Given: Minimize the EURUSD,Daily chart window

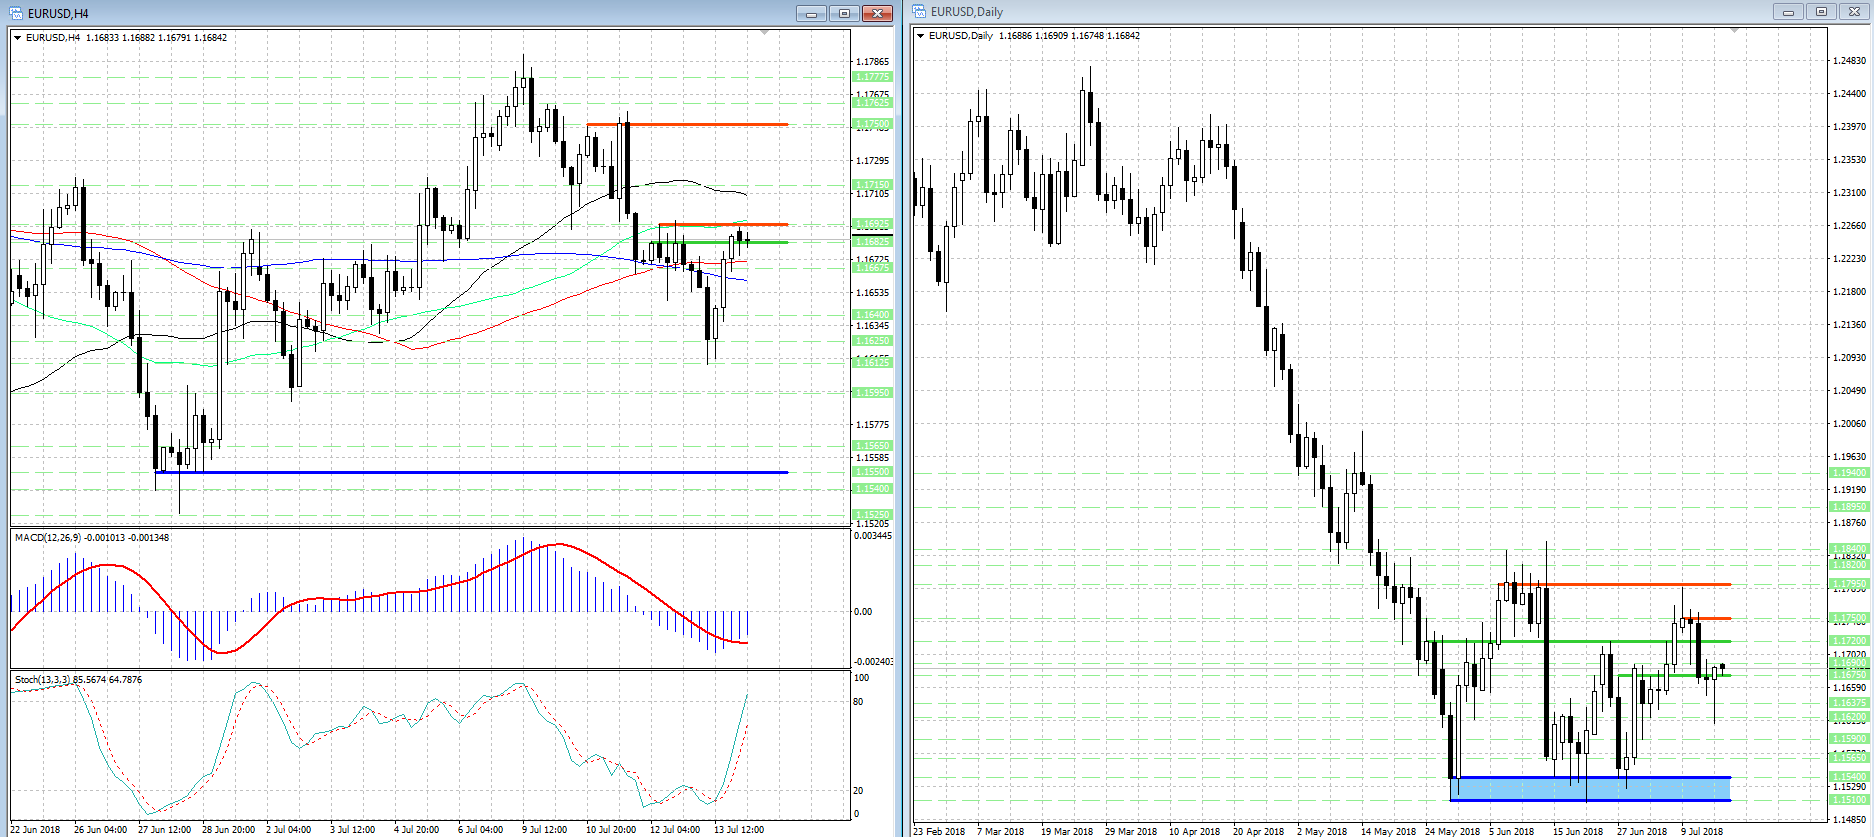Looking at the screenshot, I should pyautogui.click(x=1787, y=12).
